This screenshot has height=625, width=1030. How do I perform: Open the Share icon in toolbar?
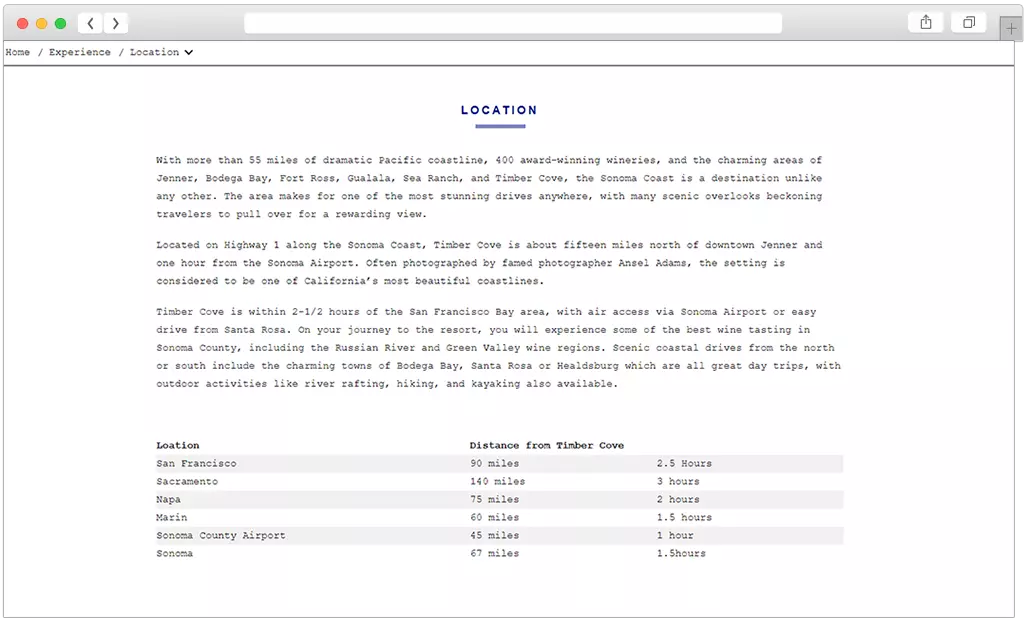point(926,23)
